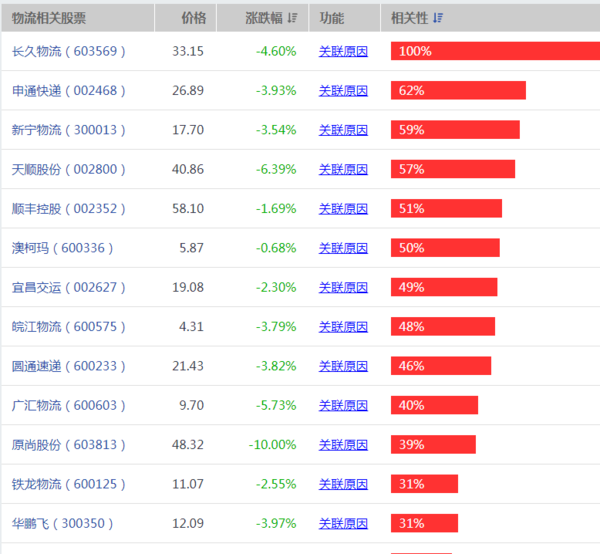Click the 40% correlation bar
The image size is (600, 554).
click(435, 405)
